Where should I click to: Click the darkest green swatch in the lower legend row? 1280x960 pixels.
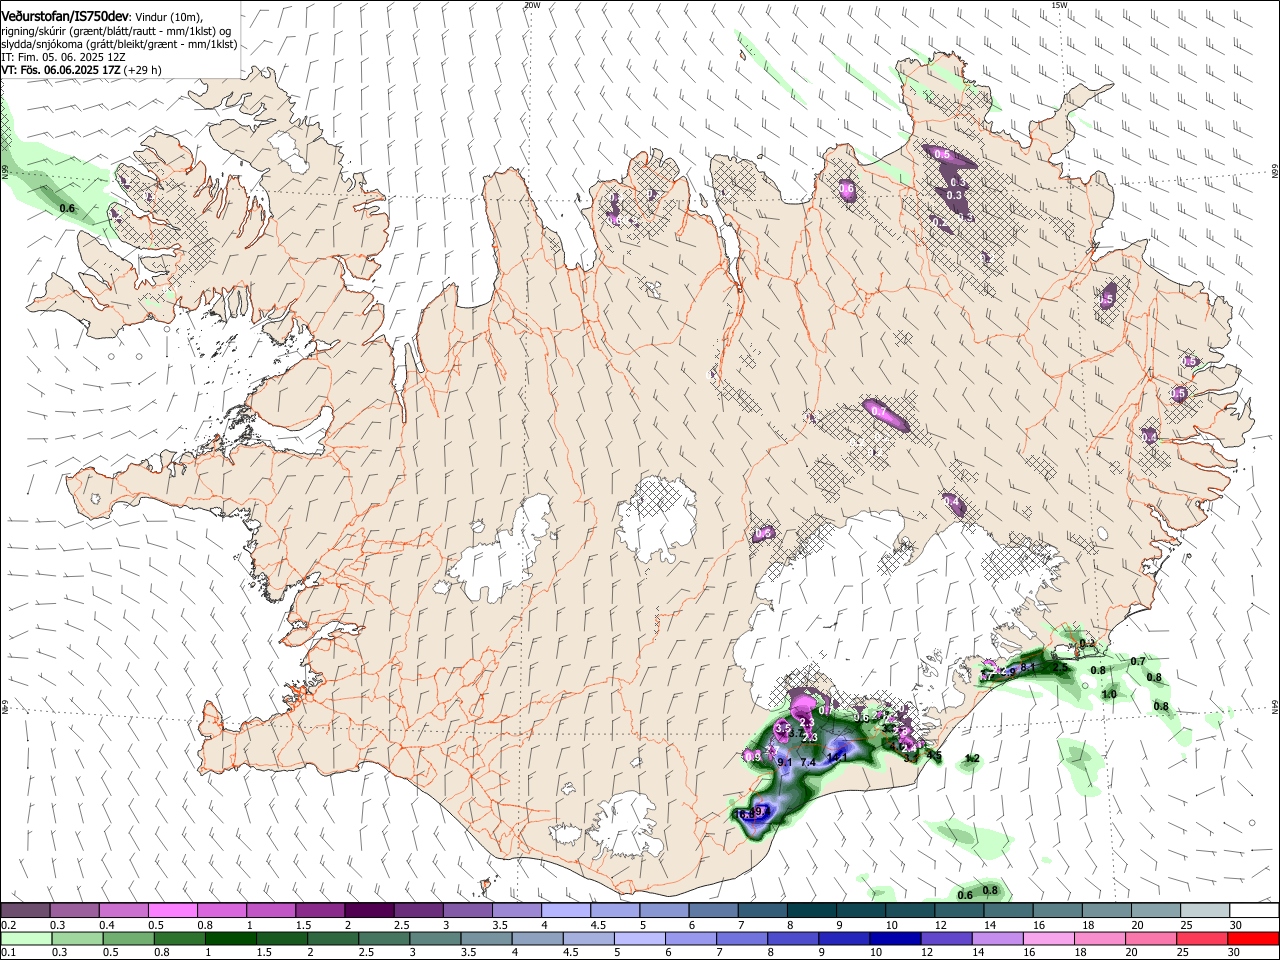click(230, 938)
